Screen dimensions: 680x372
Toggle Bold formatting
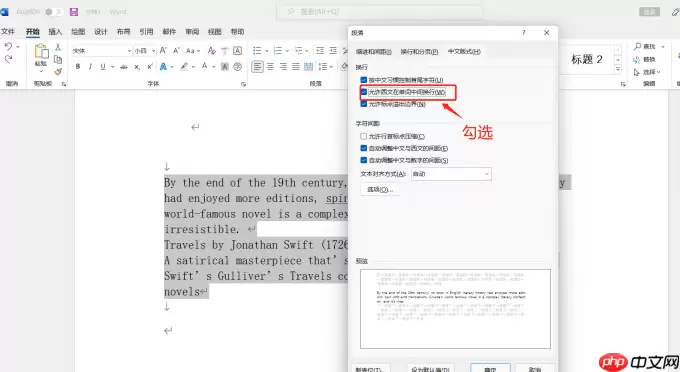click(78, 67)
